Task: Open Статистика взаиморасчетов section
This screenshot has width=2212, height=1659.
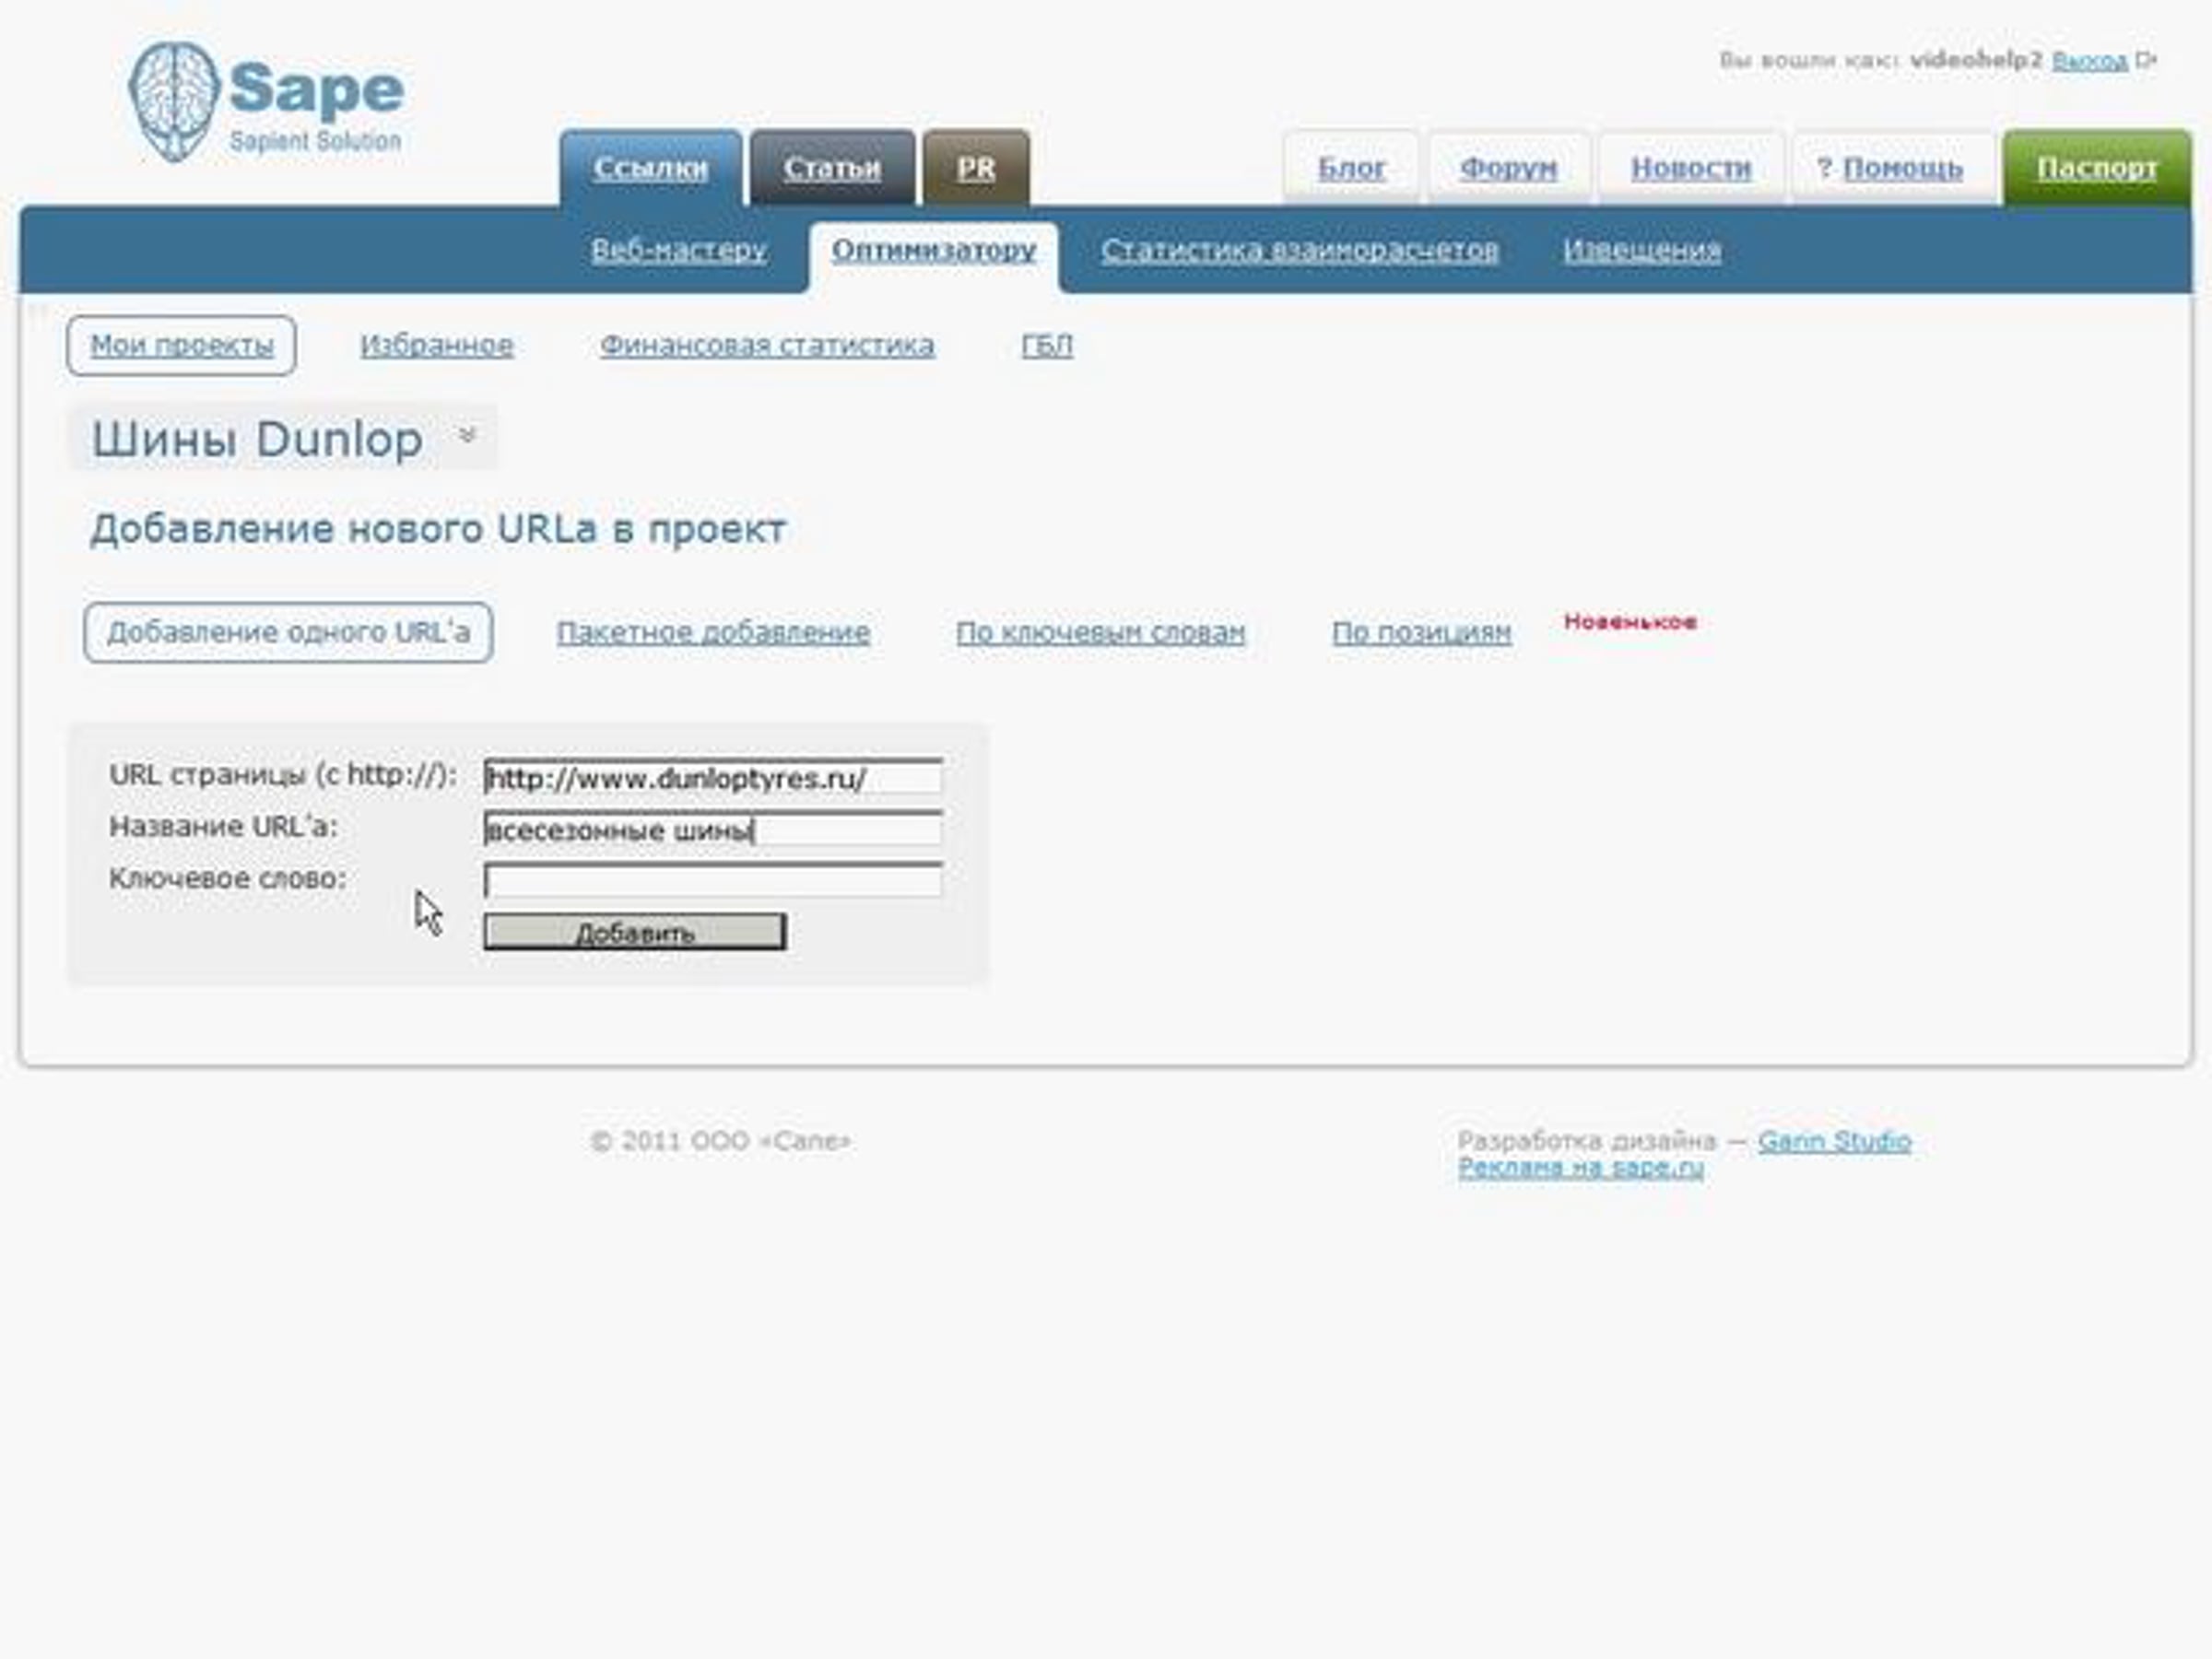Action: [1300, 250]
